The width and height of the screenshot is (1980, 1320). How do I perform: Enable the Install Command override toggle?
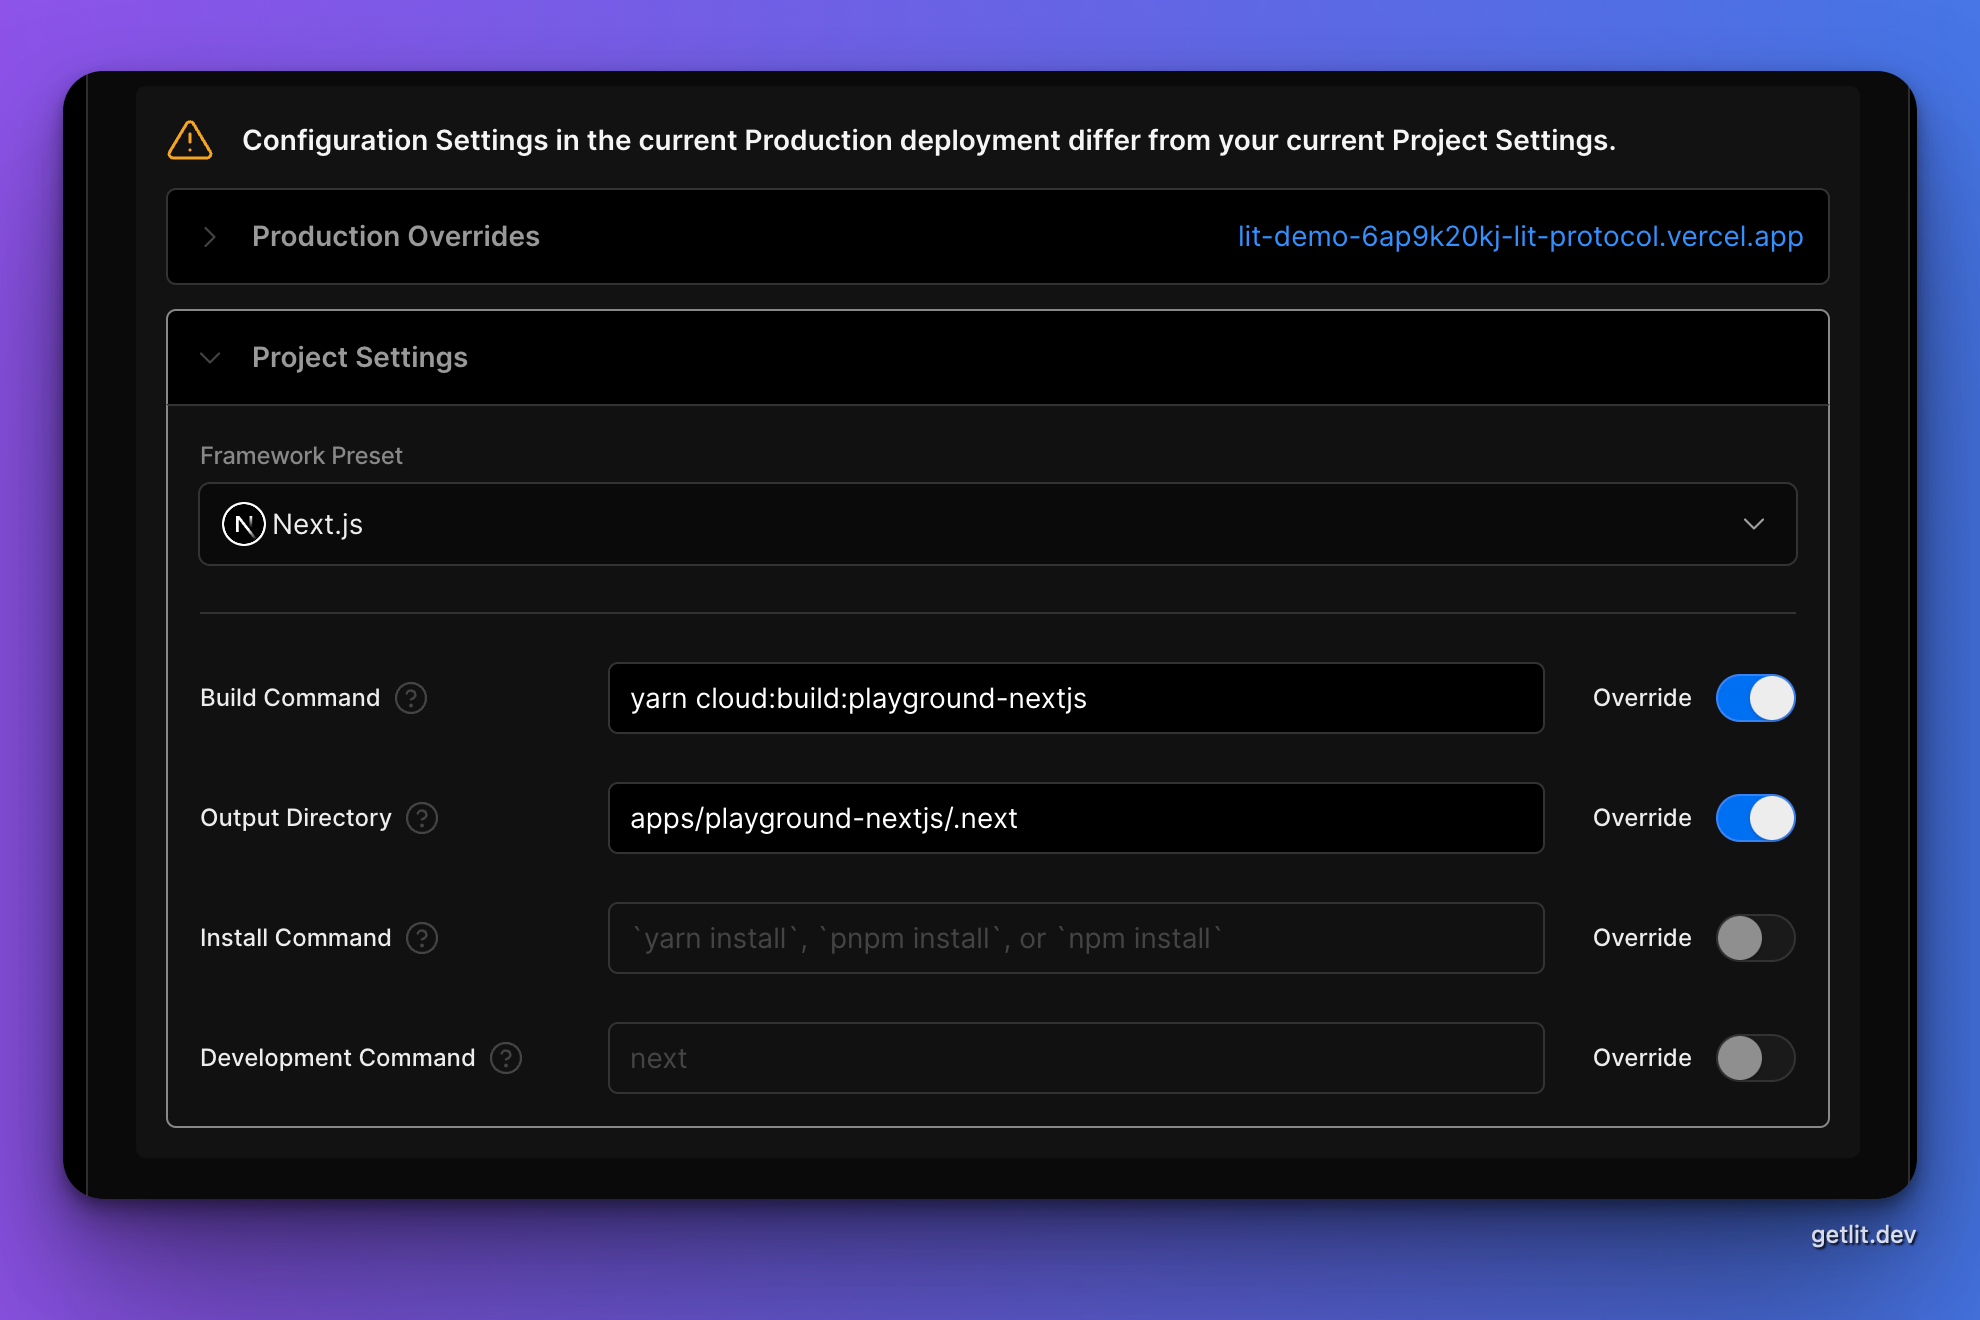[1756, 938]
